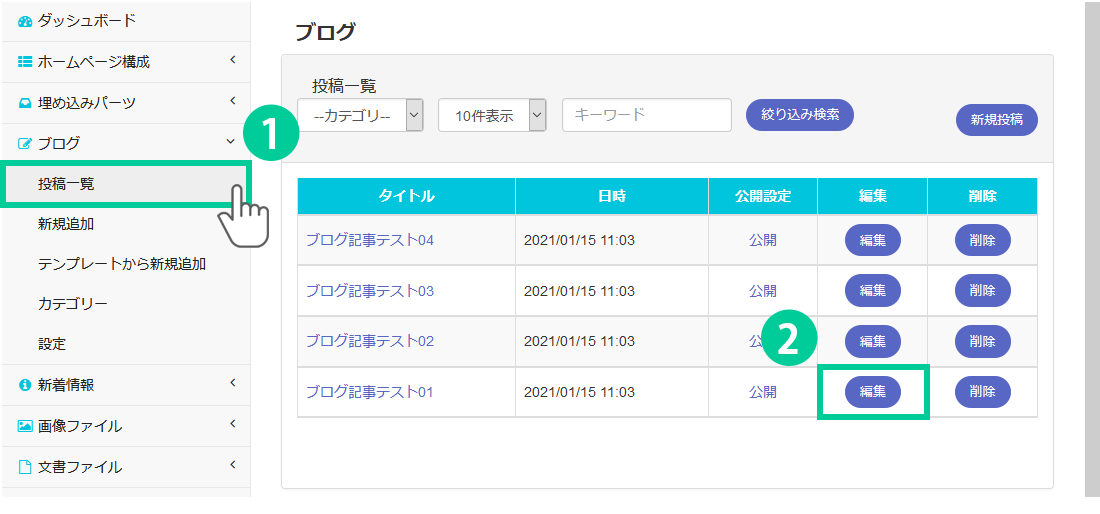Screen dimensions: 1100x514
Task: Click the 画像ファイル picture icon
Action: (26, 426)
